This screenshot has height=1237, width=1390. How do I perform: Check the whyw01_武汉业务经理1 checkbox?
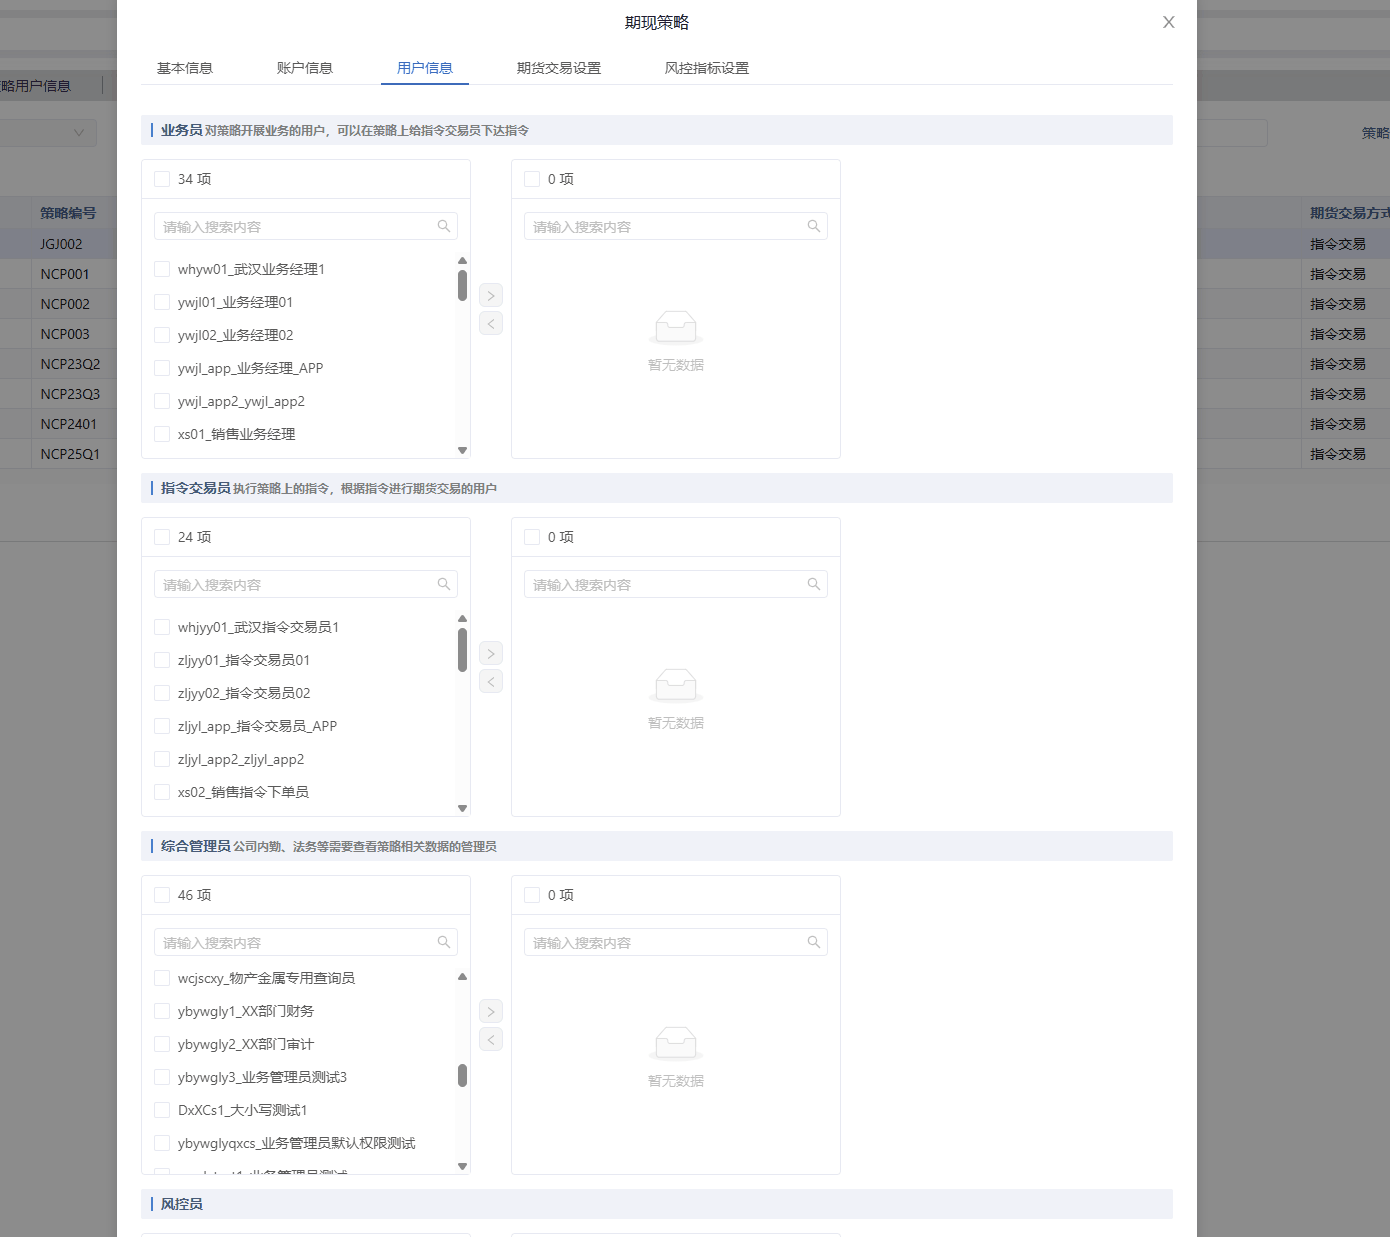[162, 269]
